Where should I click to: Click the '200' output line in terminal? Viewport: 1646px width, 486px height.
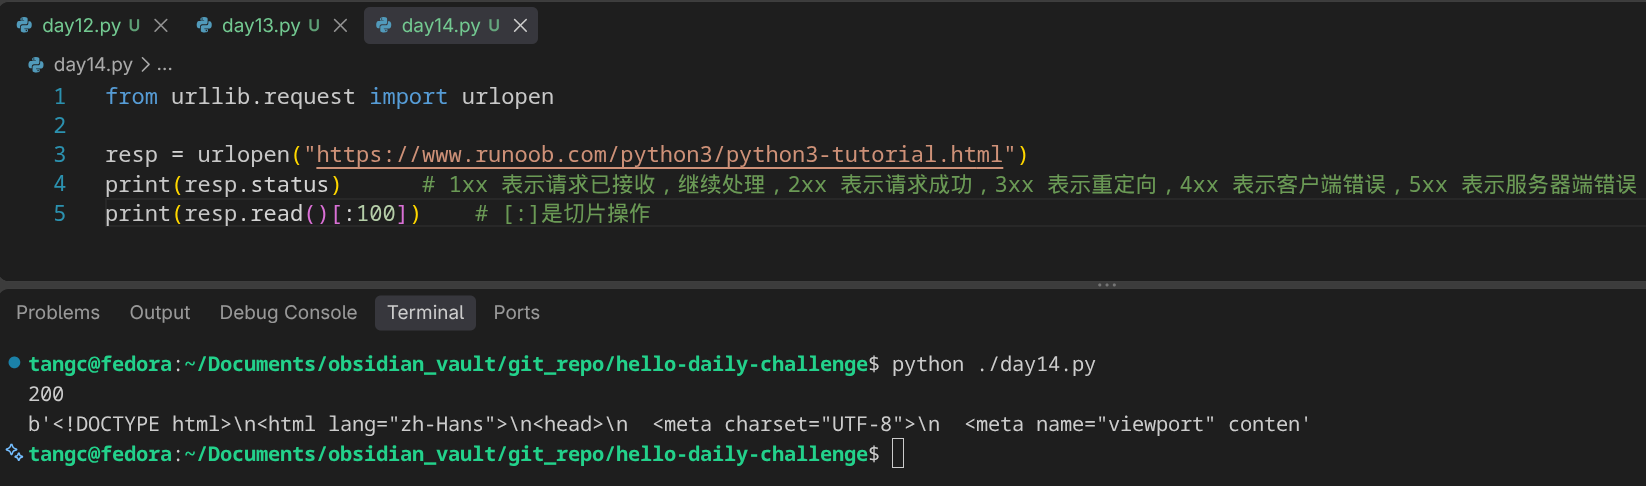46,394
